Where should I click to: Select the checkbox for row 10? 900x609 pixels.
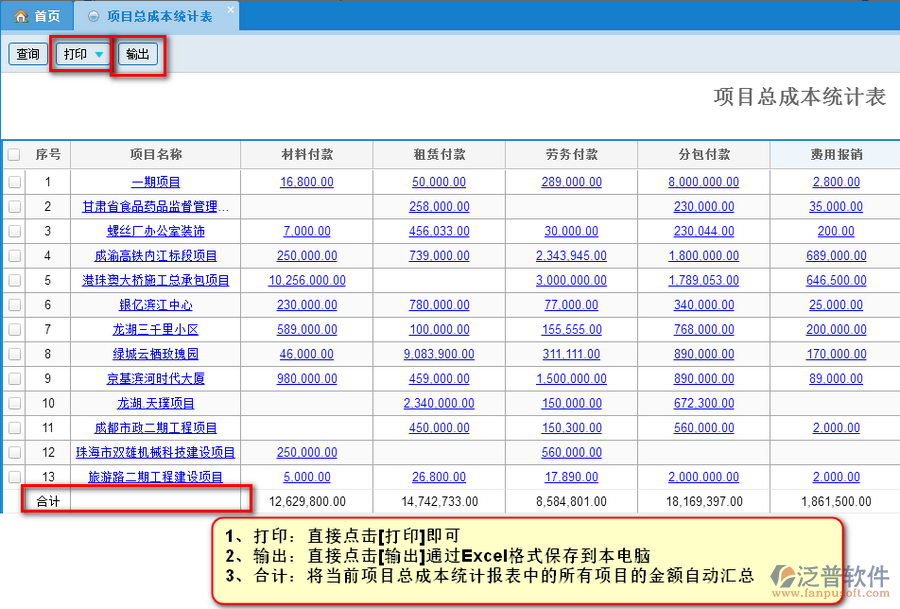click(x=14, y=403)
